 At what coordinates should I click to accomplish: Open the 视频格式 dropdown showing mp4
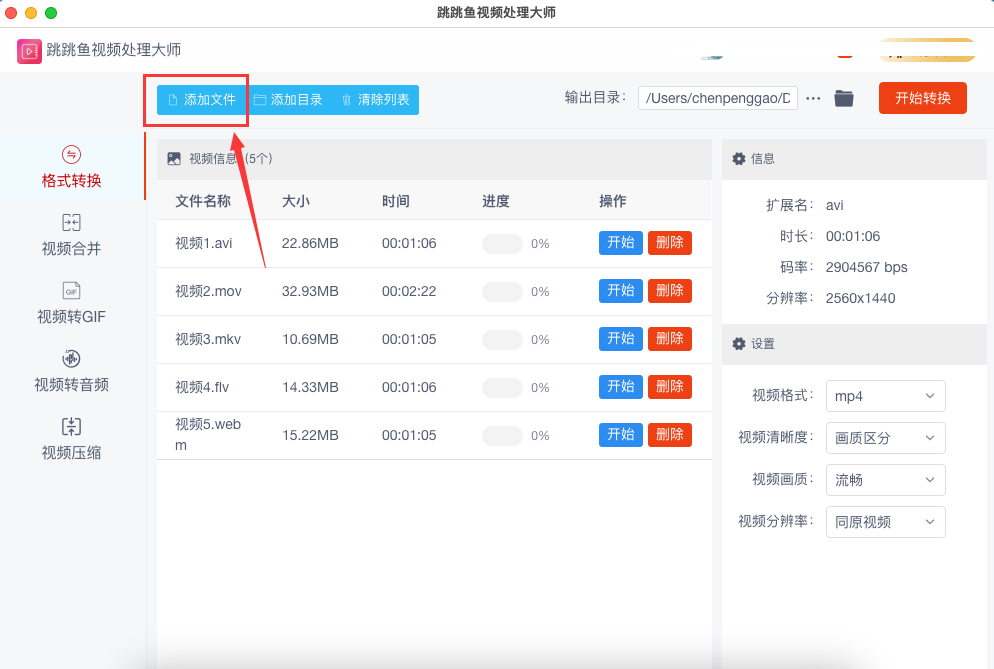coord(886,396)
